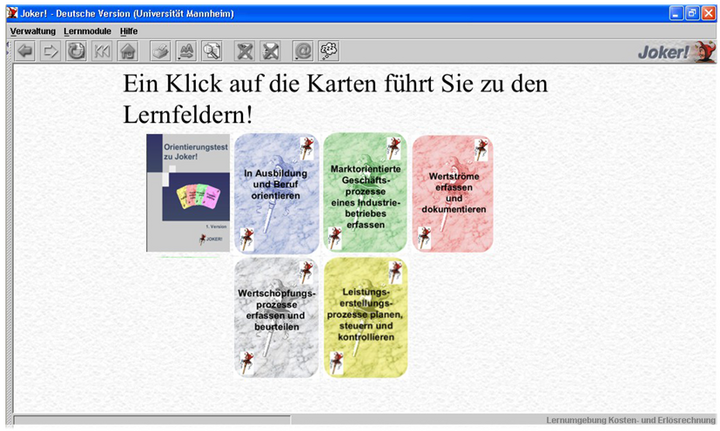
Task: Open the Verwaltung menu
Action: click(33, 31)
